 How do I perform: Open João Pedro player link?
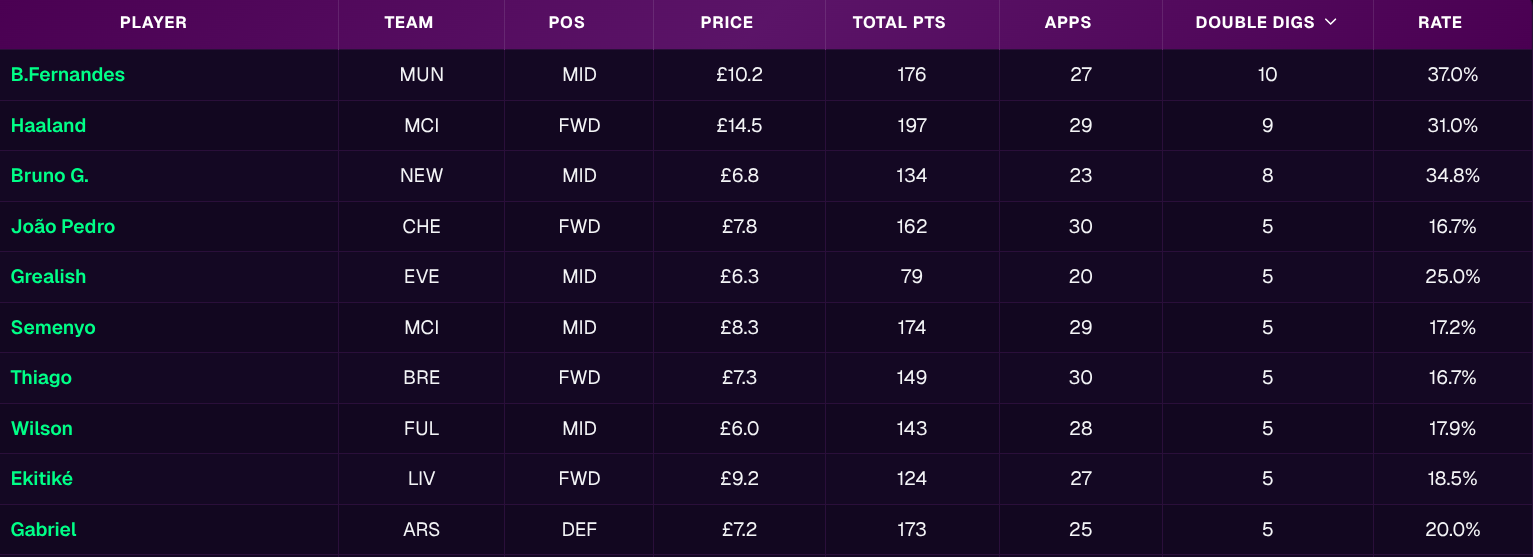point(63,227)
